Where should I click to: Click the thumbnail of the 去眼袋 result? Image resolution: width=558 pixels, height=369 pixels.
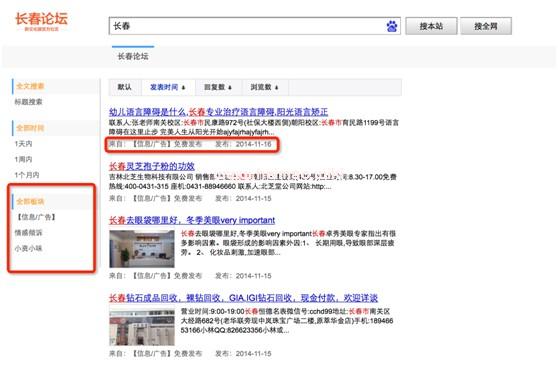142,249
